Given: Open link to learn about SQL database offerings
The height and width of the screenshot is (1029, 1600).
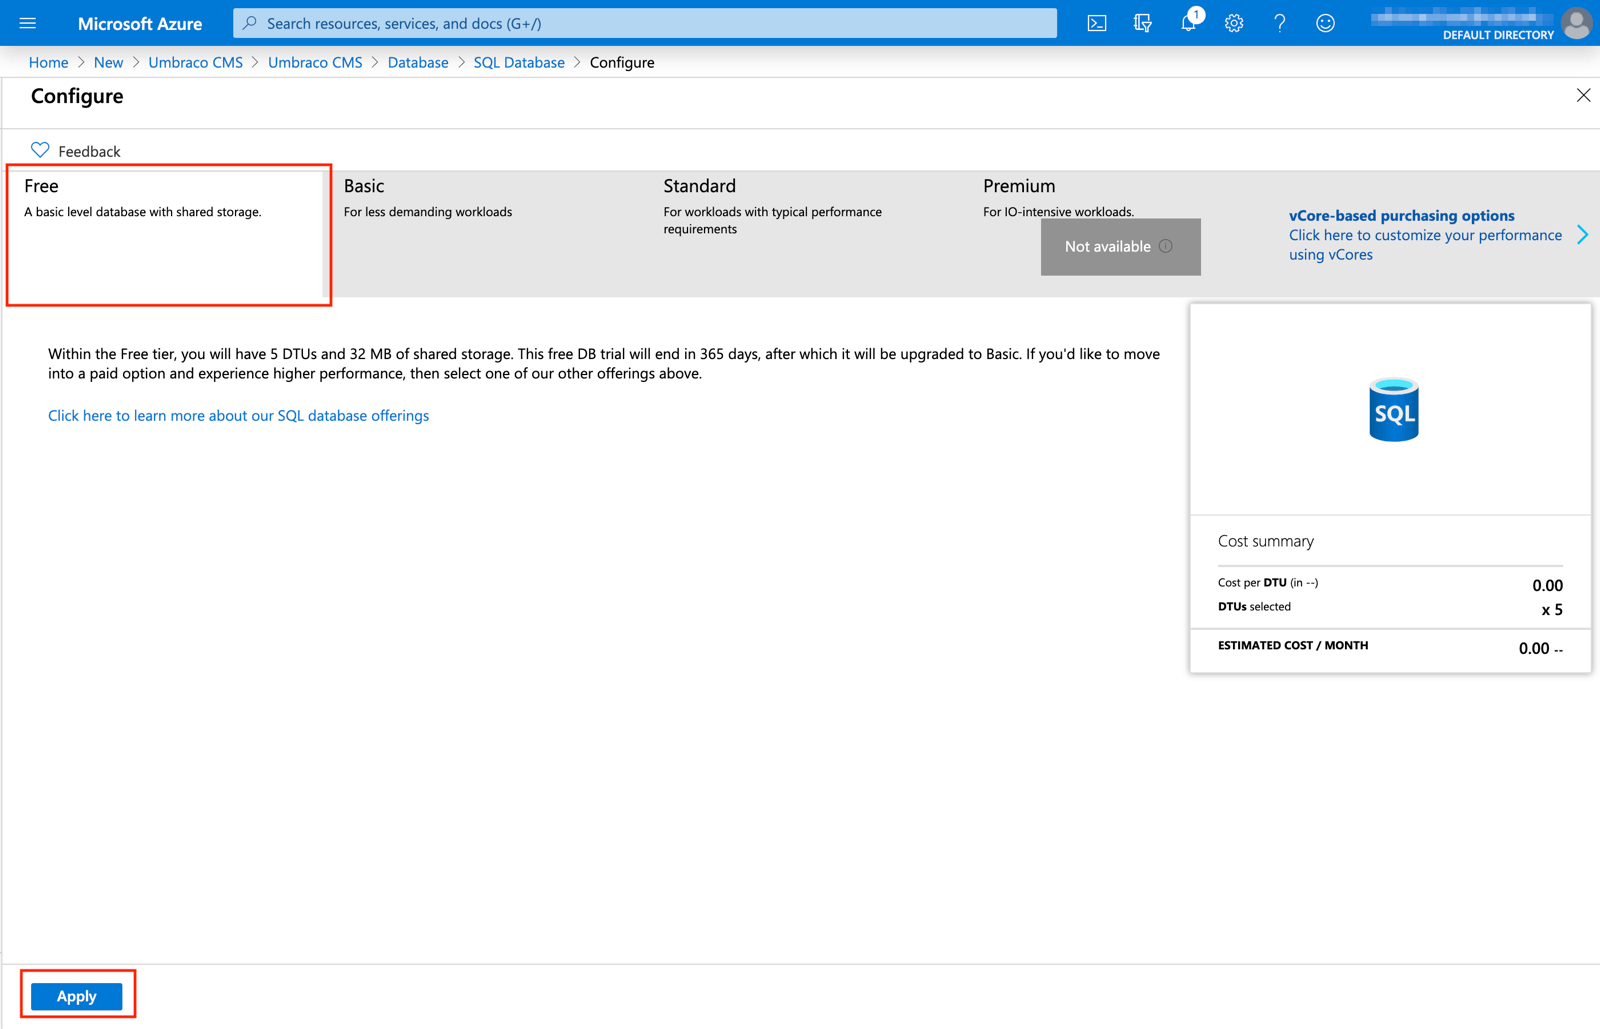Looking at the screenshot, I should [238, 415].
